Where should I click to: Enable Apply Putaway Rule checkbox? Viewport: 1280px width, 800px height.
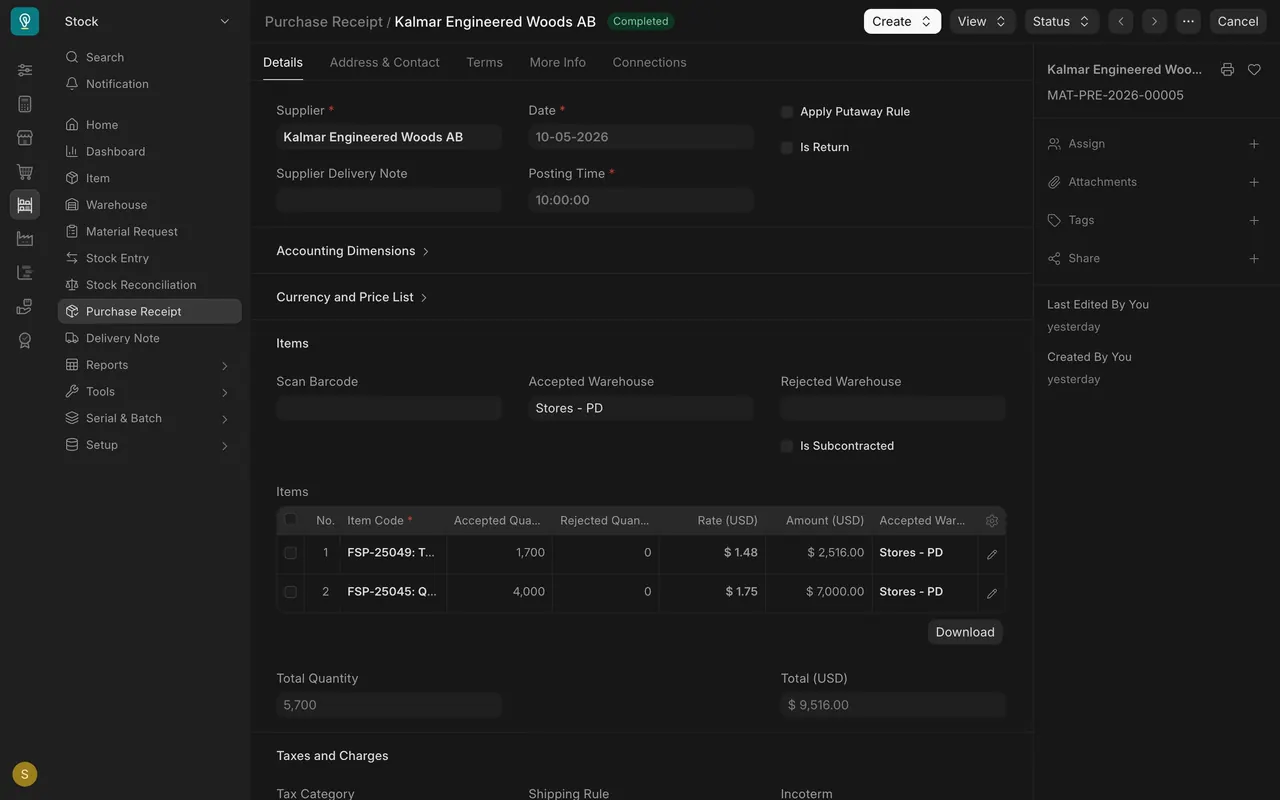787,112
